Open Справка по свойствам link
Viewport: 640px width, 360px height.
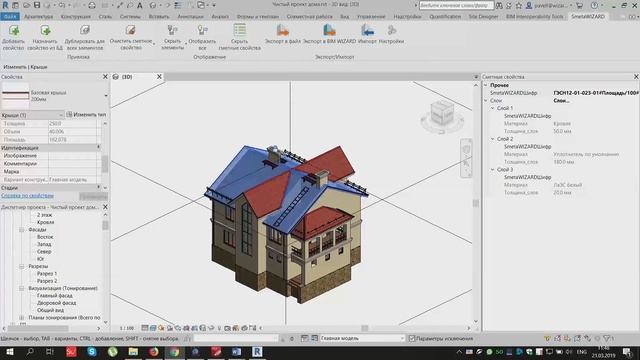coord(27,196)
